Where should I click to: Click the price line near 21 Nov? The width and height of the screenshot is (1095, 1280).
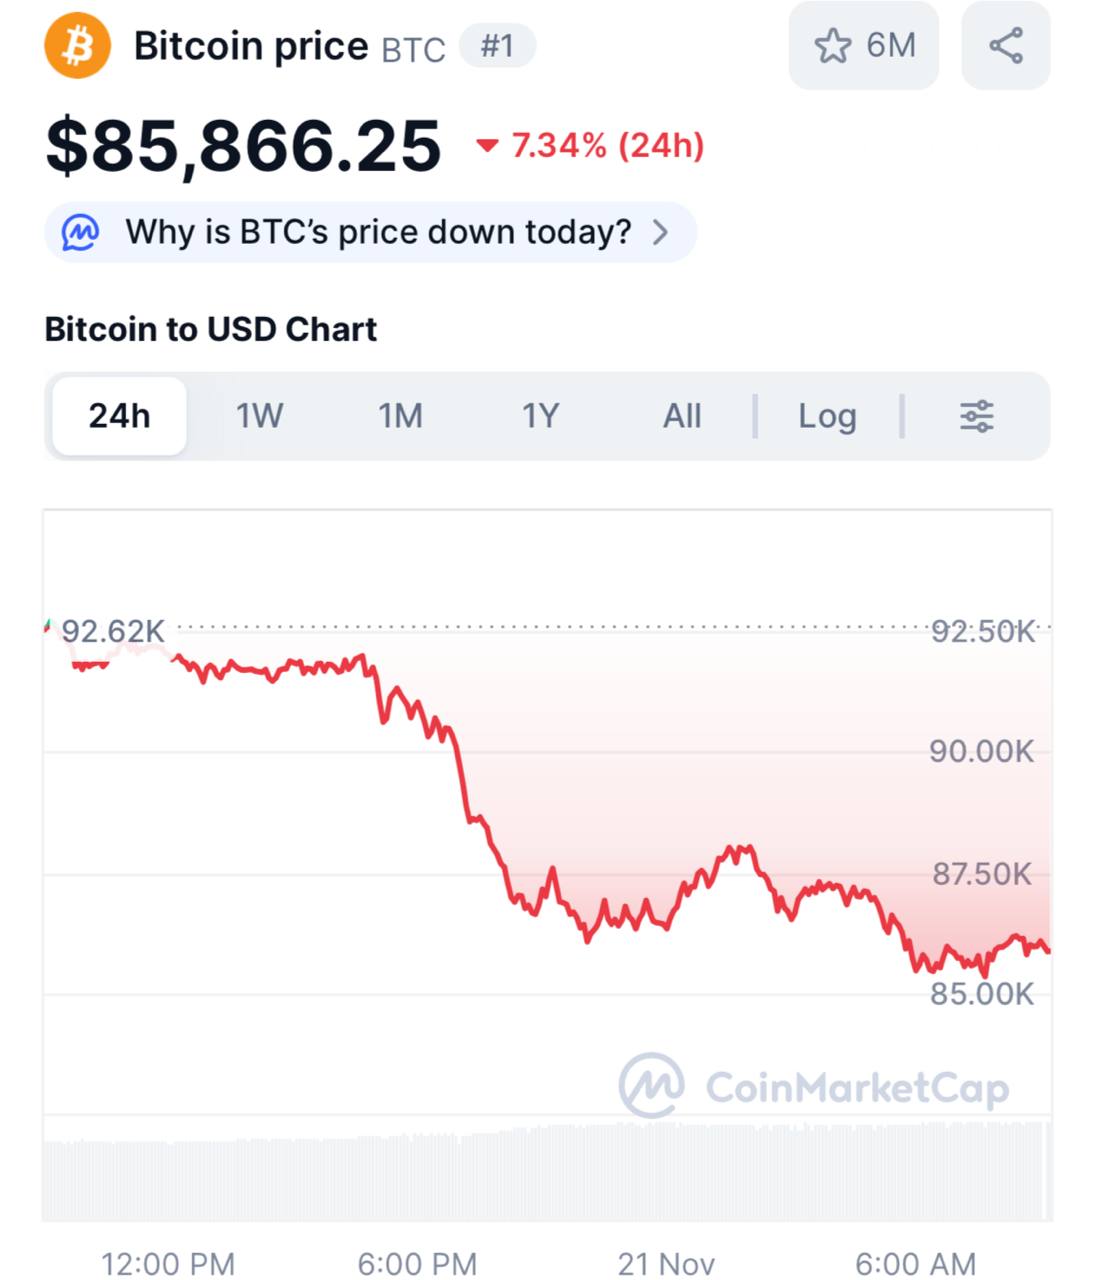pyautogui.click(x=667, y=925)
